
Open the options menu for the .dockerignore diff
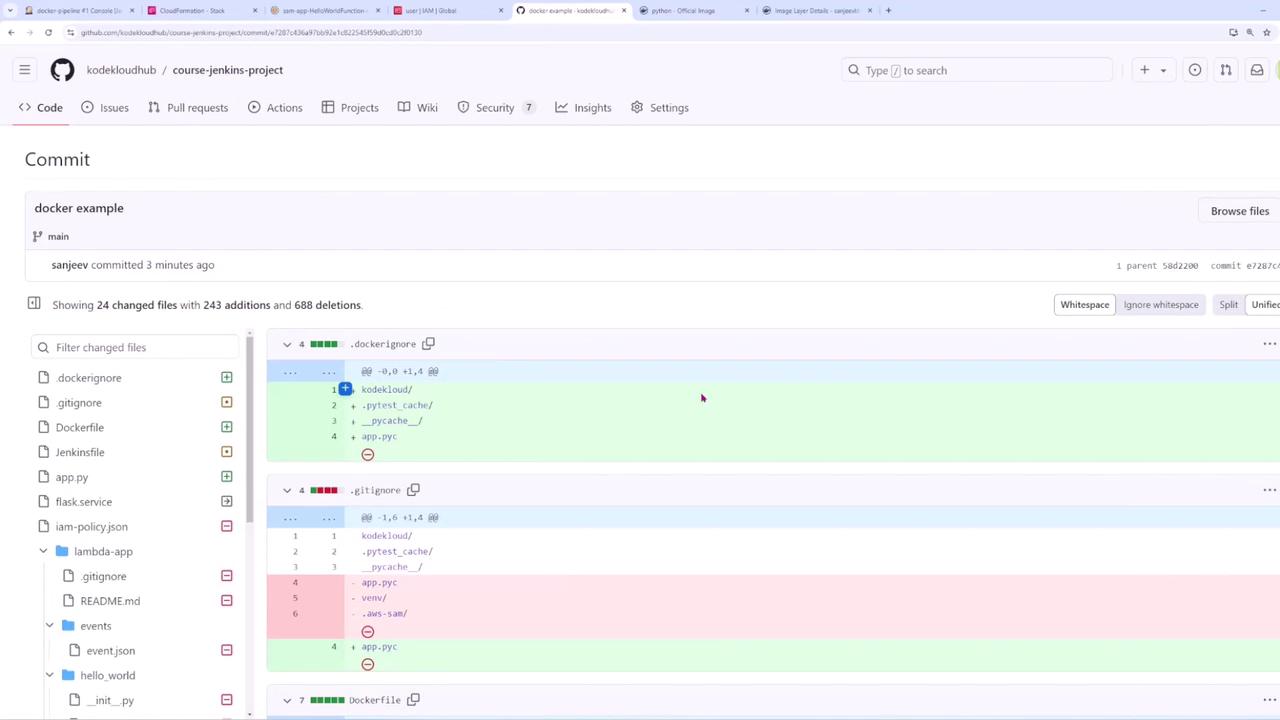1269,344
